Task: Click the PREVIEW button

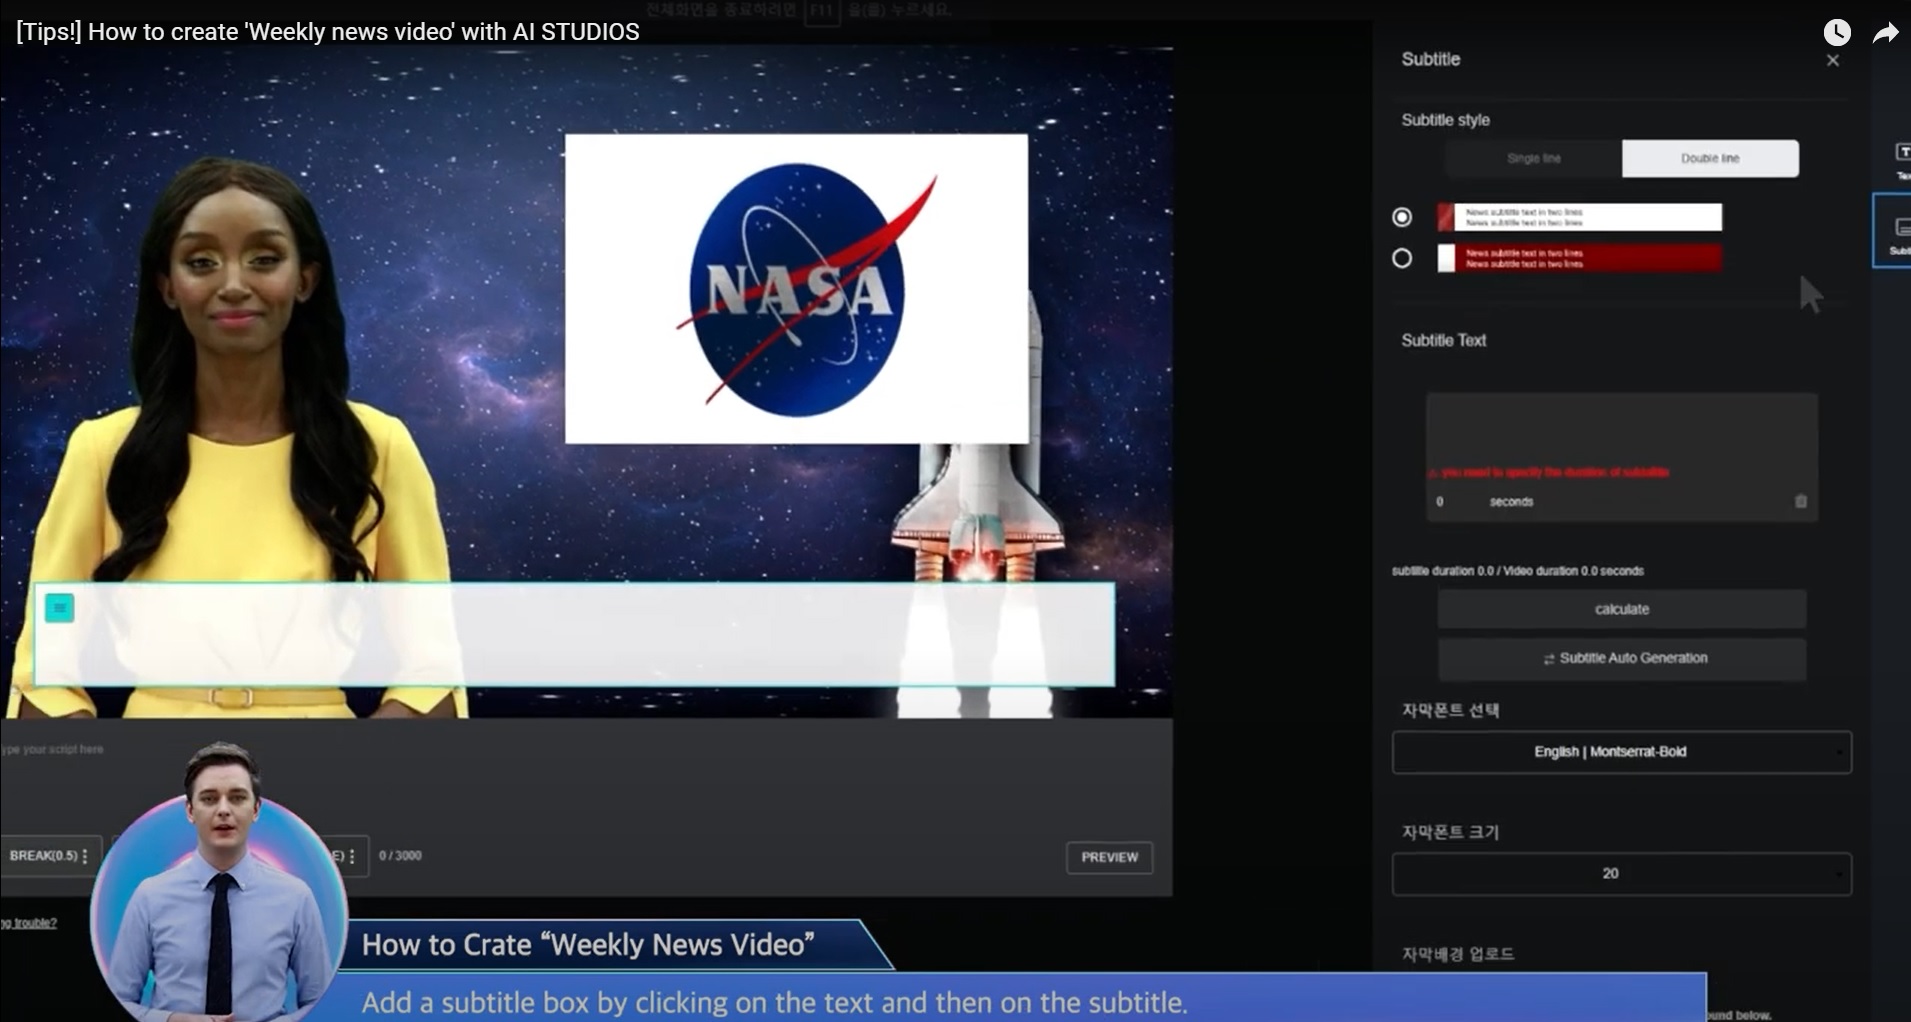Action: [x=1109, y=858]
